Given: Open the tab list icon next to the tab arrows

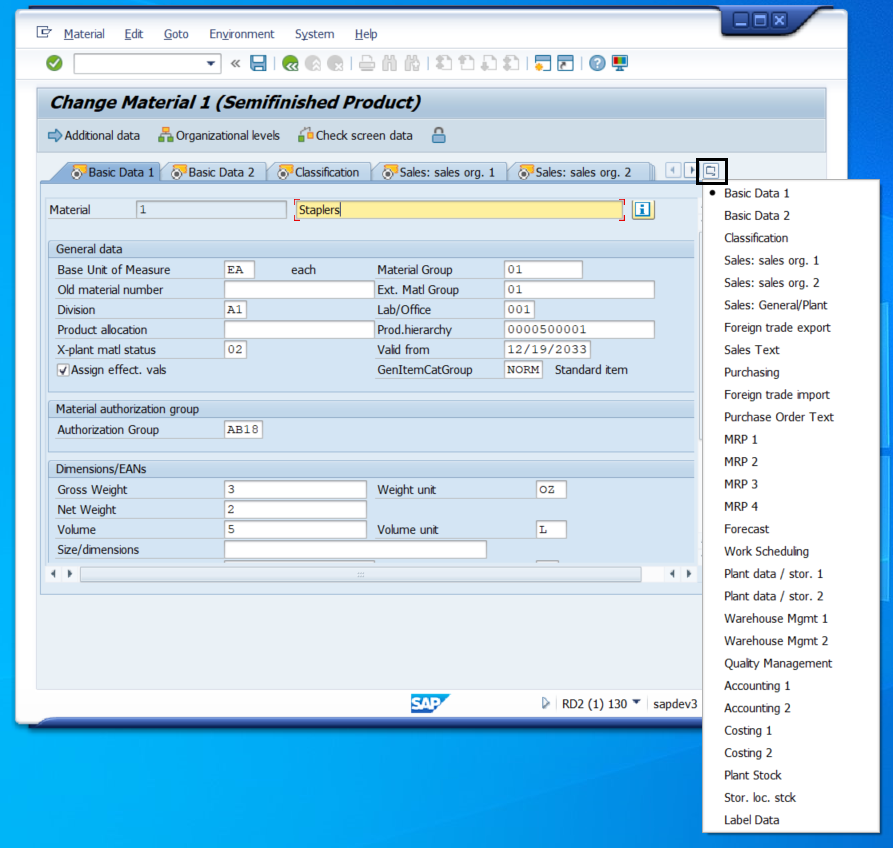Looking at the screenshot, I should coord(711,170).
